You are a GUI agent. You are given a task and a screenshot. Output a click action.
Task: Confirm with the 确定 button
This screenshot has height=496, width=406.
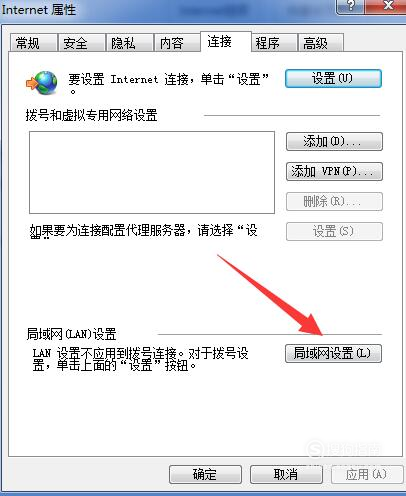pyautogui.click(x=205, y=474)
